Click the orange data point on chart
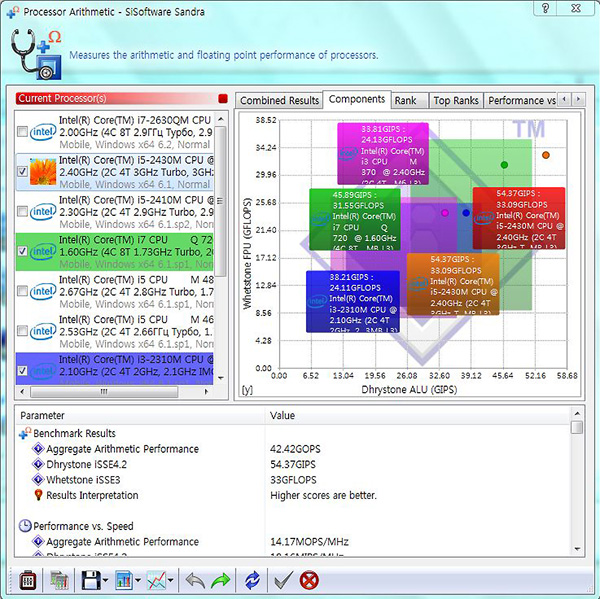The height and width of the screenshot is (599, 600). click(546, 155)
